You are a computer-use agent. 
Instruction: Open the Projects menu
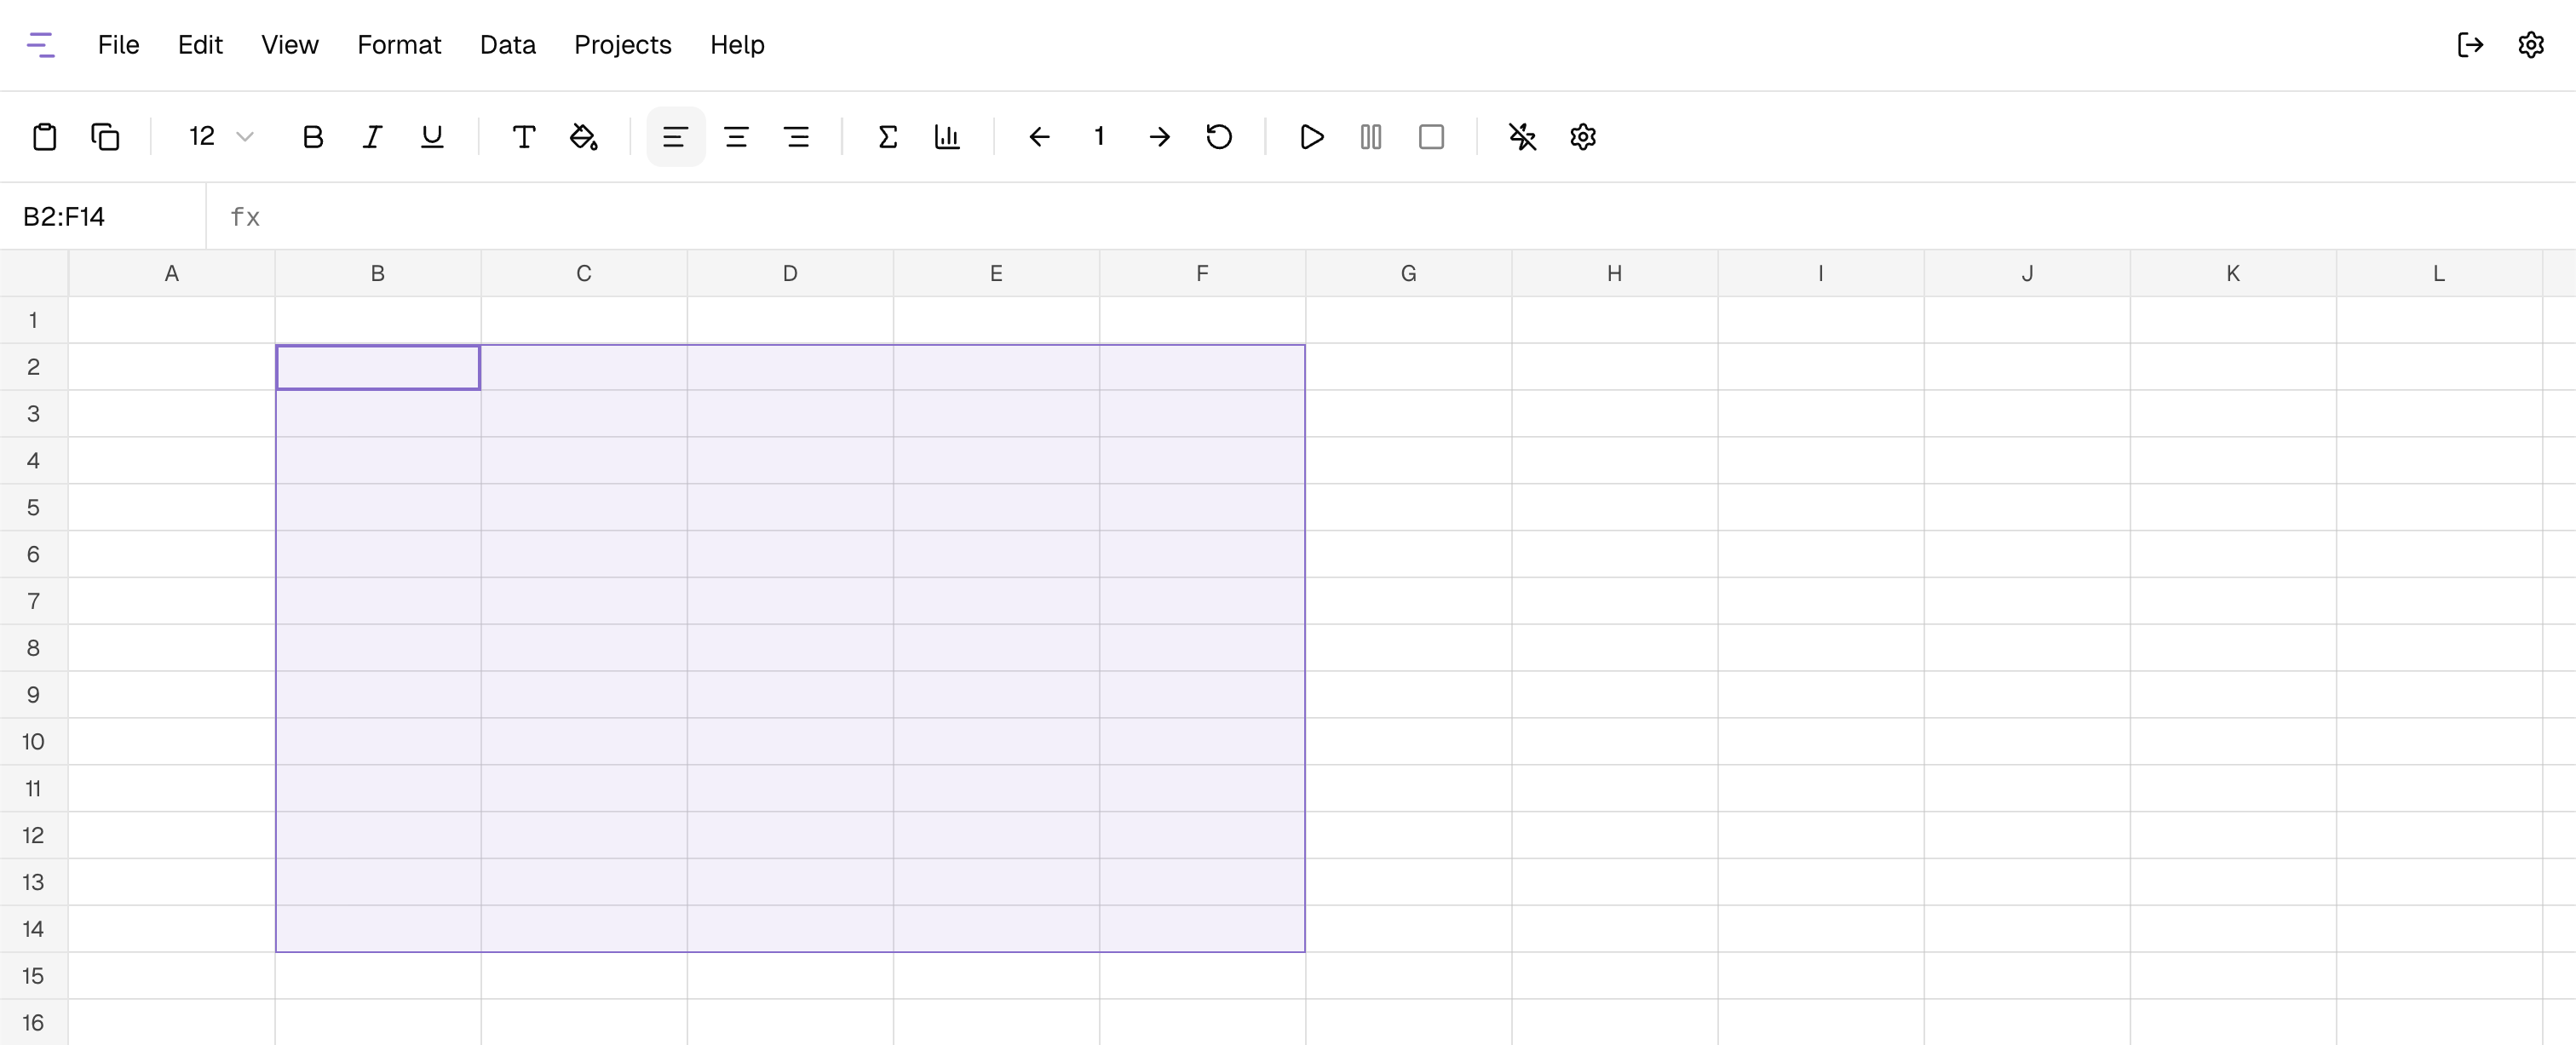coord(622,45)
